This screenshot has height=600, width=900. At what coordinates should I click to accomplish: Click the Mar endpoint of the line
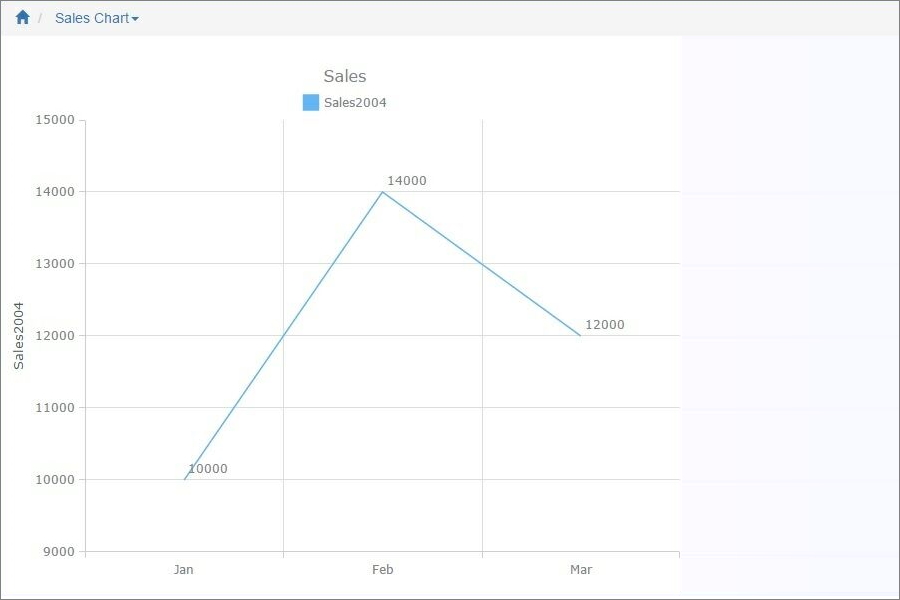(579, 335)
